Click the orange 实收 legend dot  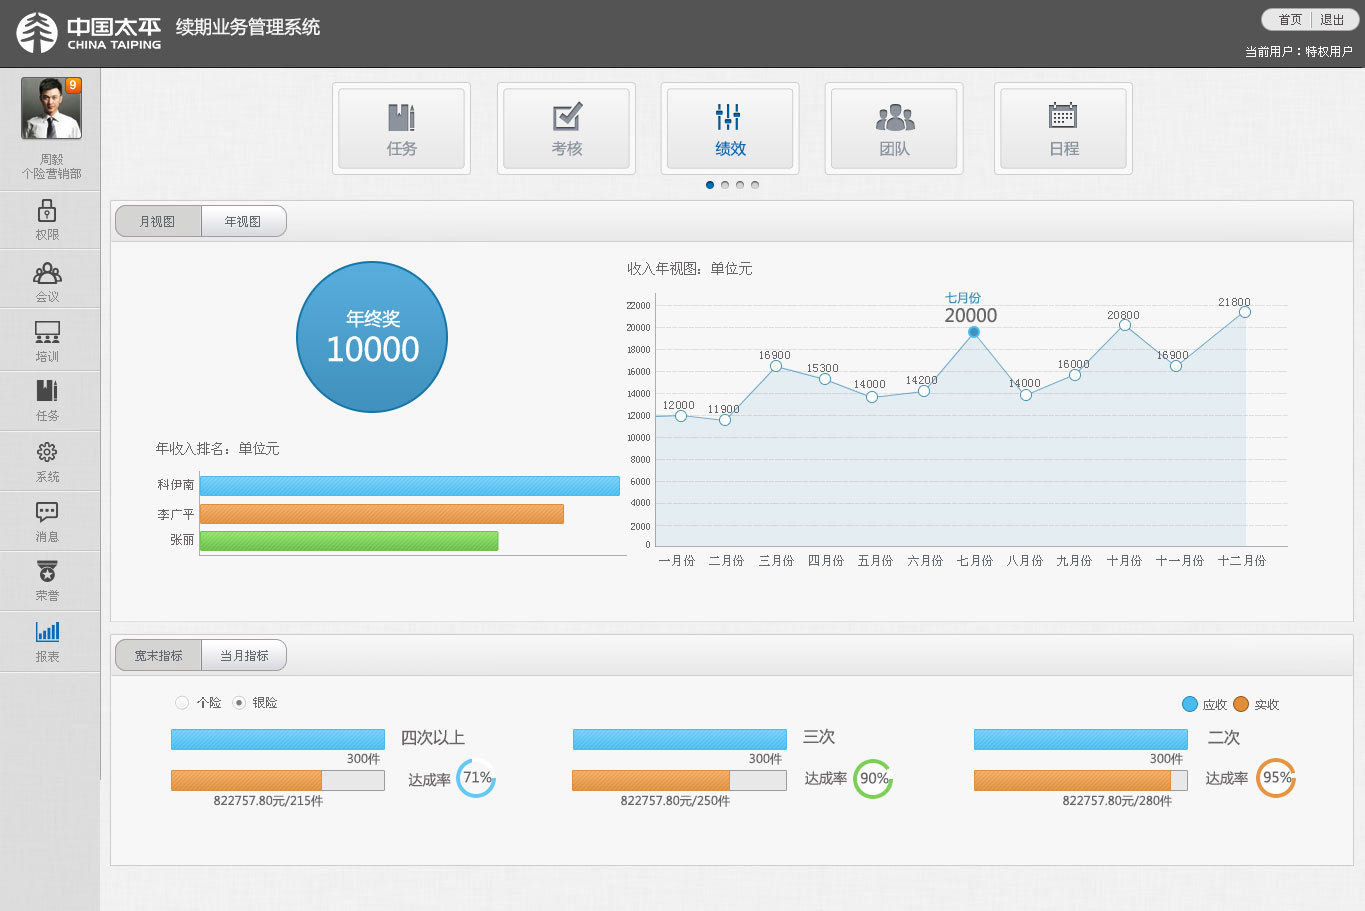1241,704
